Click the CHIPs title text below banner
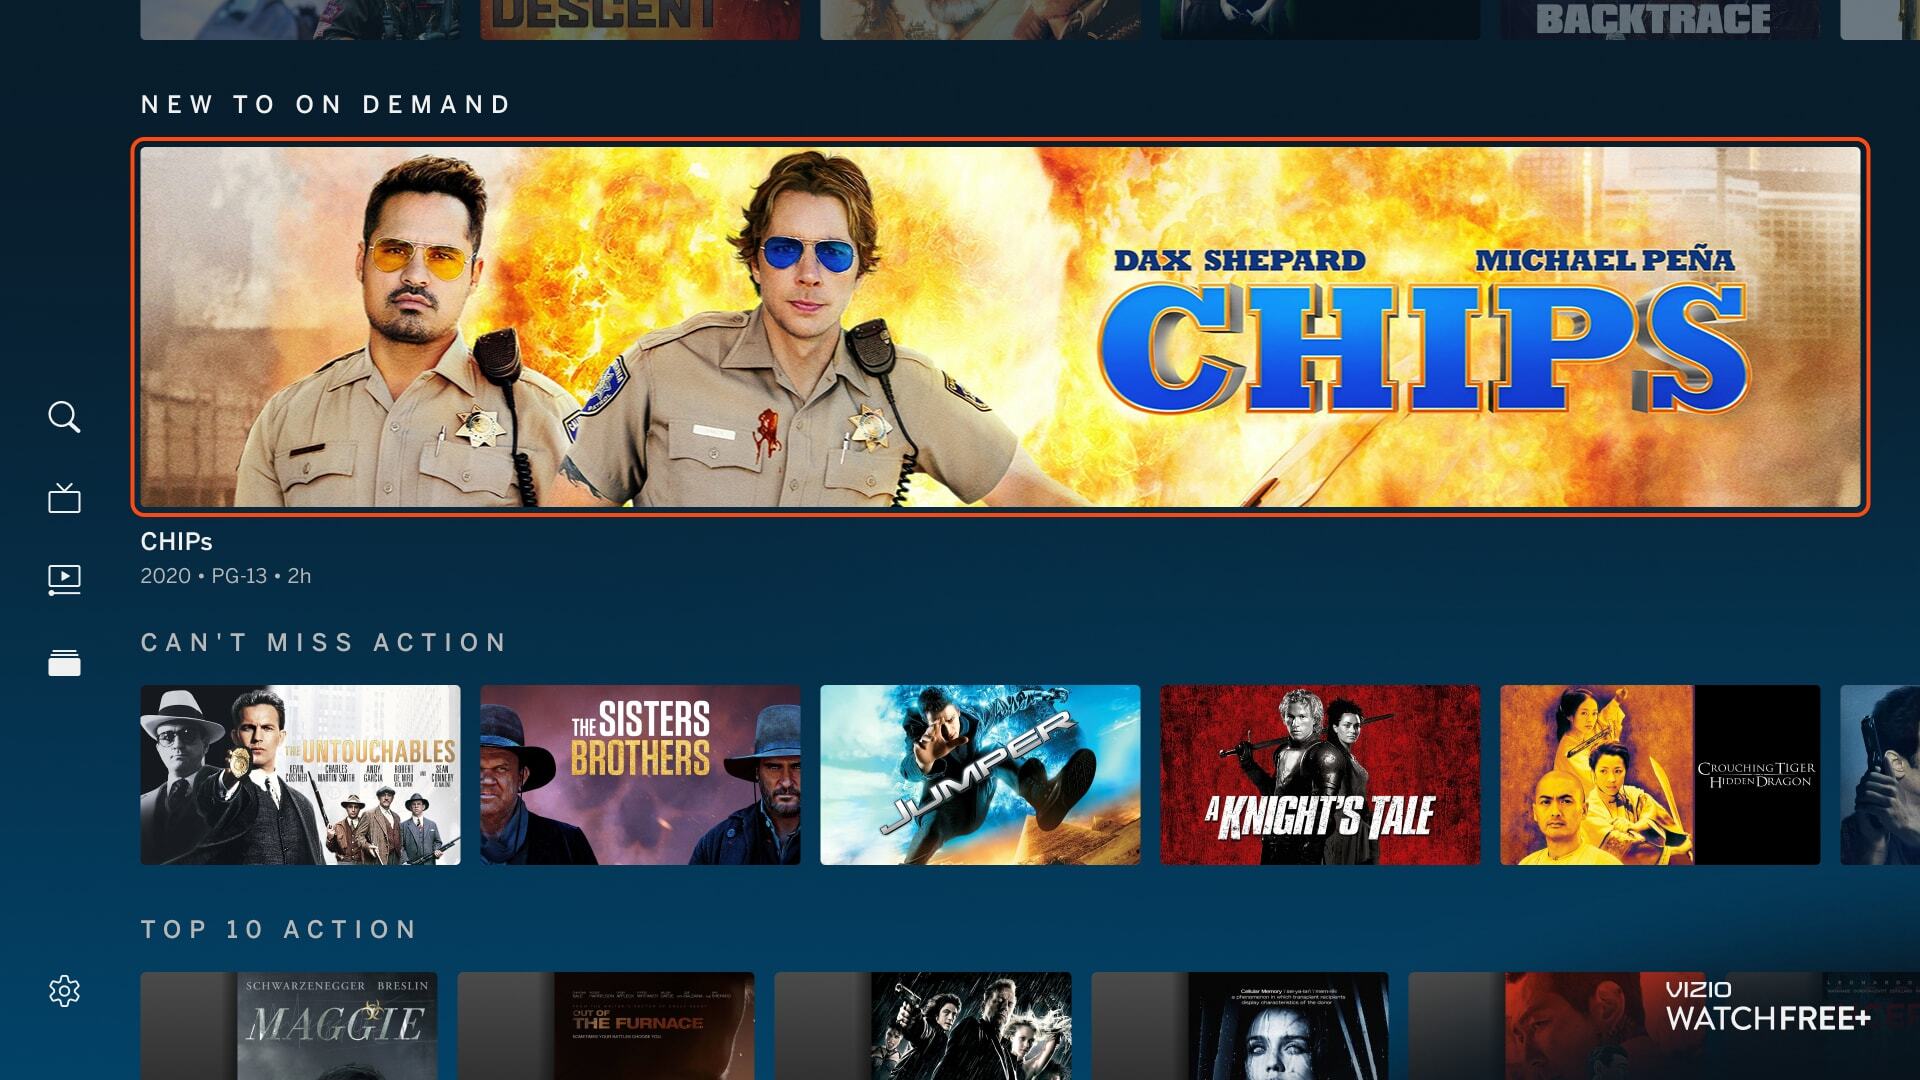1920x1080 pixels. click(176, 542)
